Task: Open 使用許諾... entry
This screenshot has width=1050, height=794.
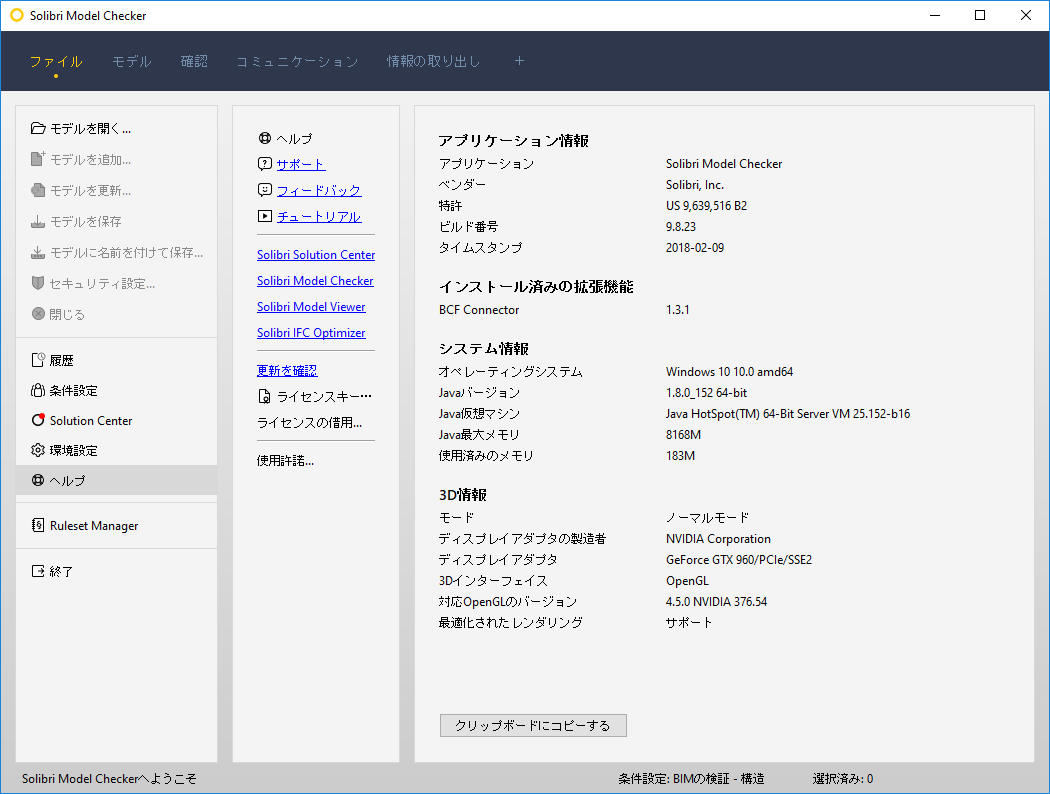Action: [285, 461]
